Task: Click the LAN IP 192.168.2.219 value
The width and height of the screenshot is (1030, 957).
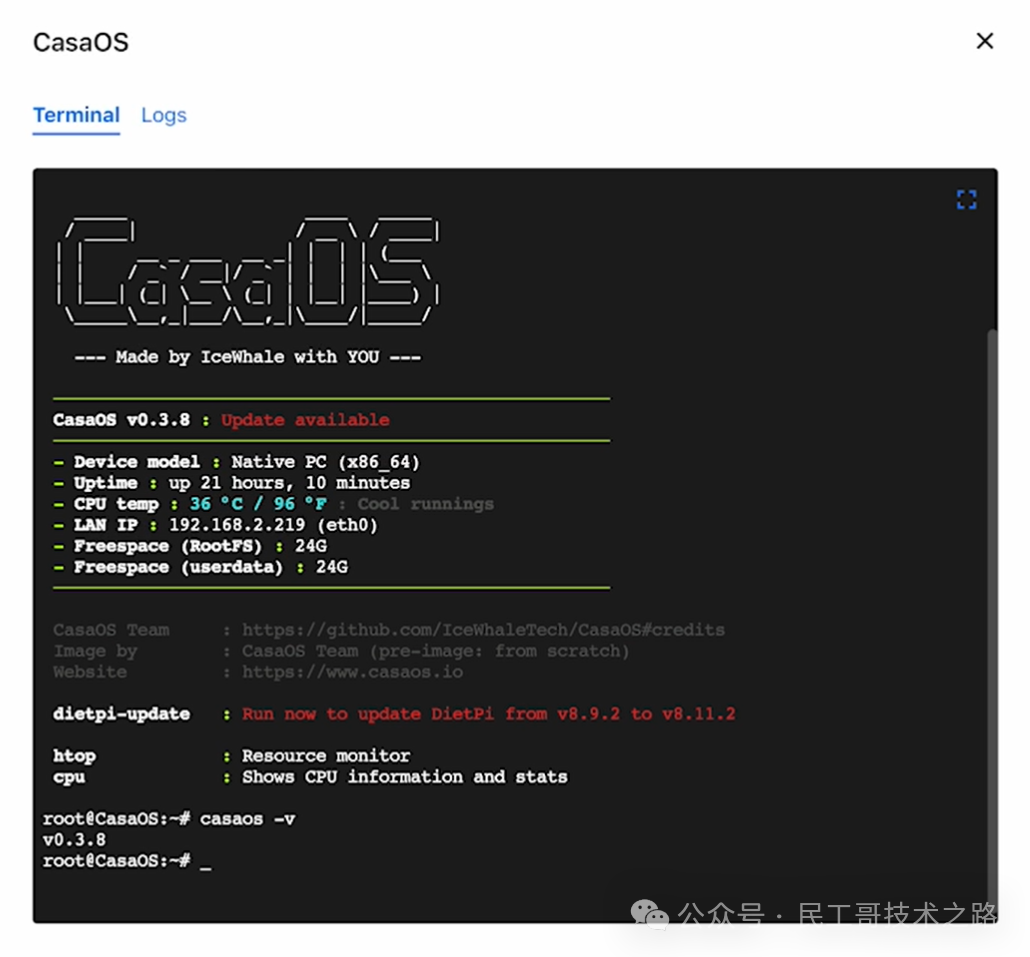Action: point(237,525)
